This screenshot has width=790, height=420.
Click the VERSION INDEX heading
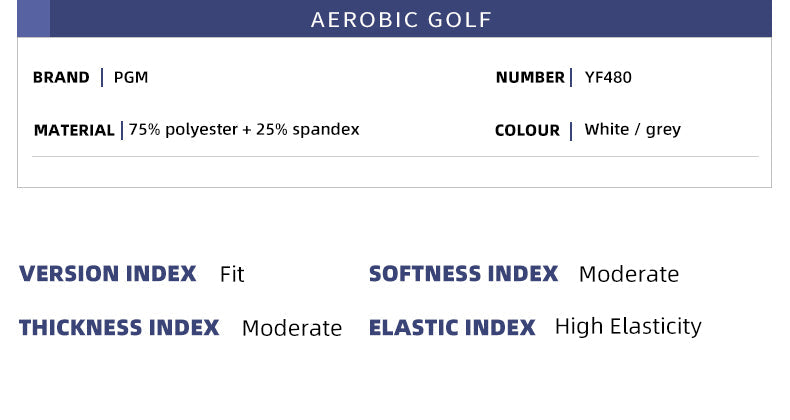[x=108, y=274]
